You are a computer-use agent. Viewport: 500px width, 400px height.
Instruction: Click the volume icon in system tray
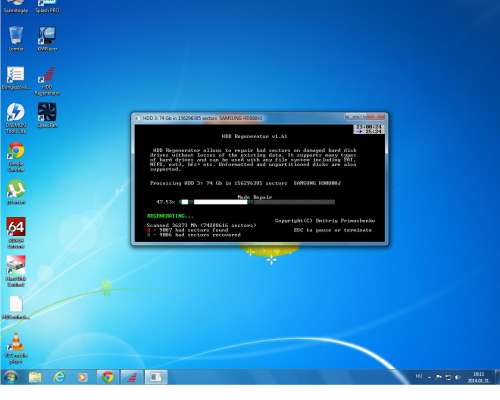click(458, 377)
